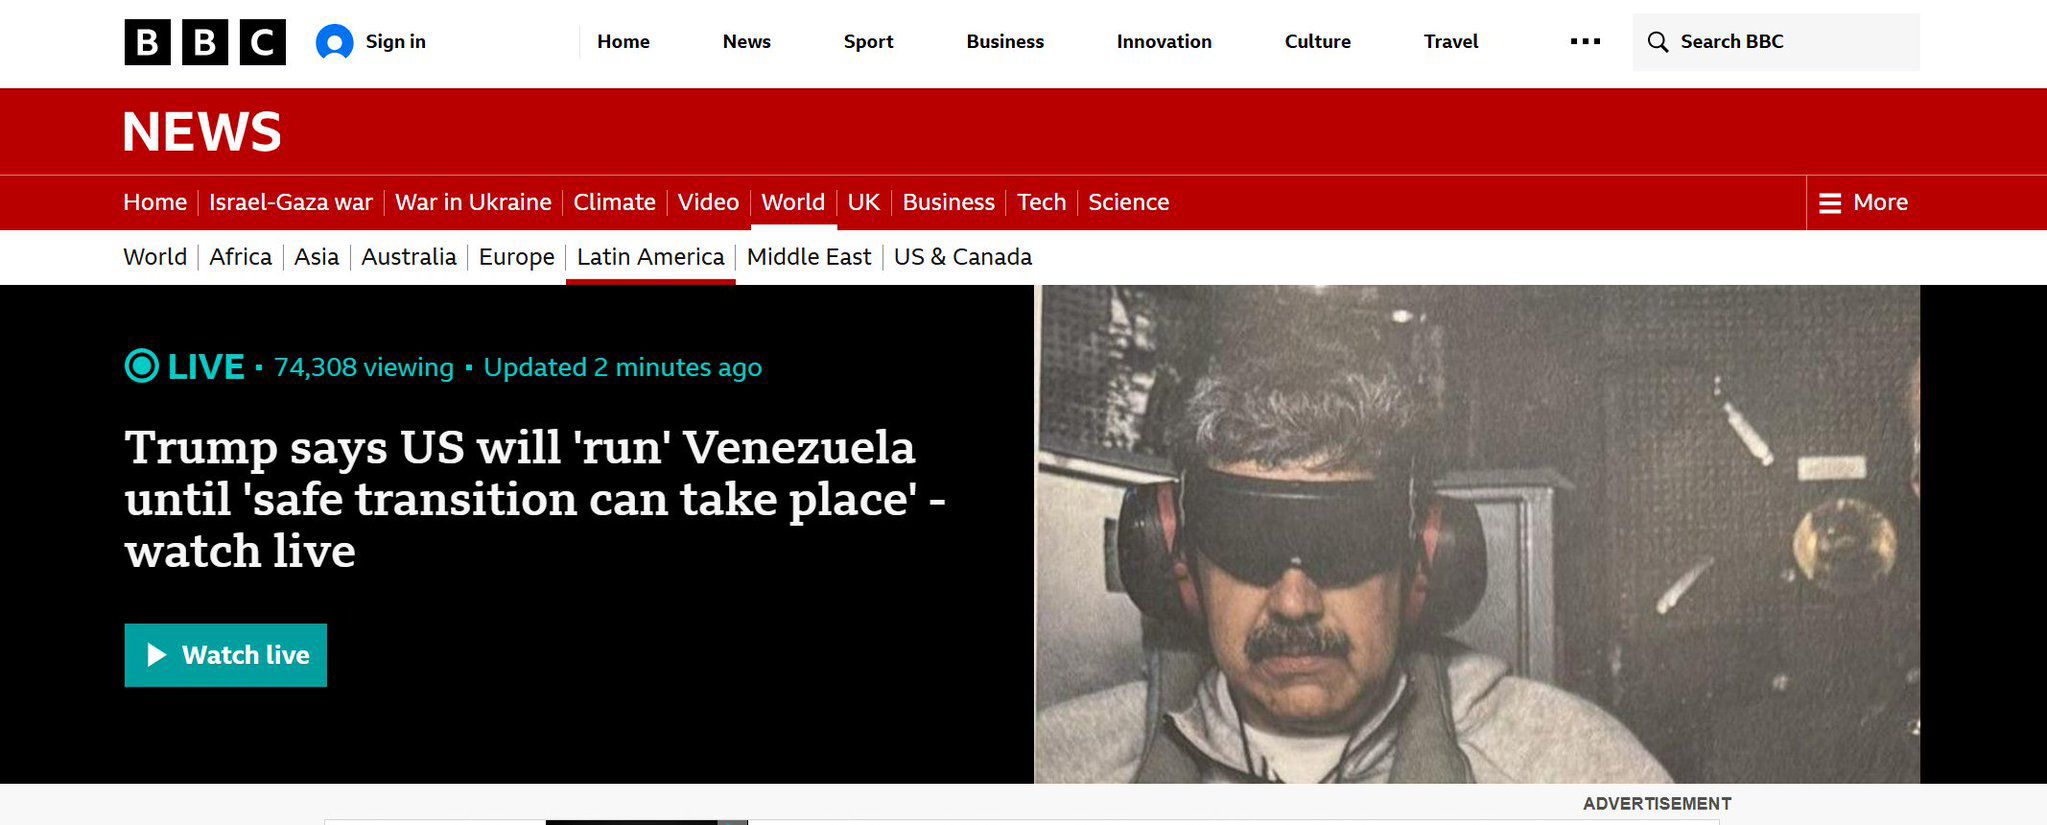The height and width of the screenshot is (825, 2047).
Task: Go to the US & Canada region
Action: pos(963,257)
